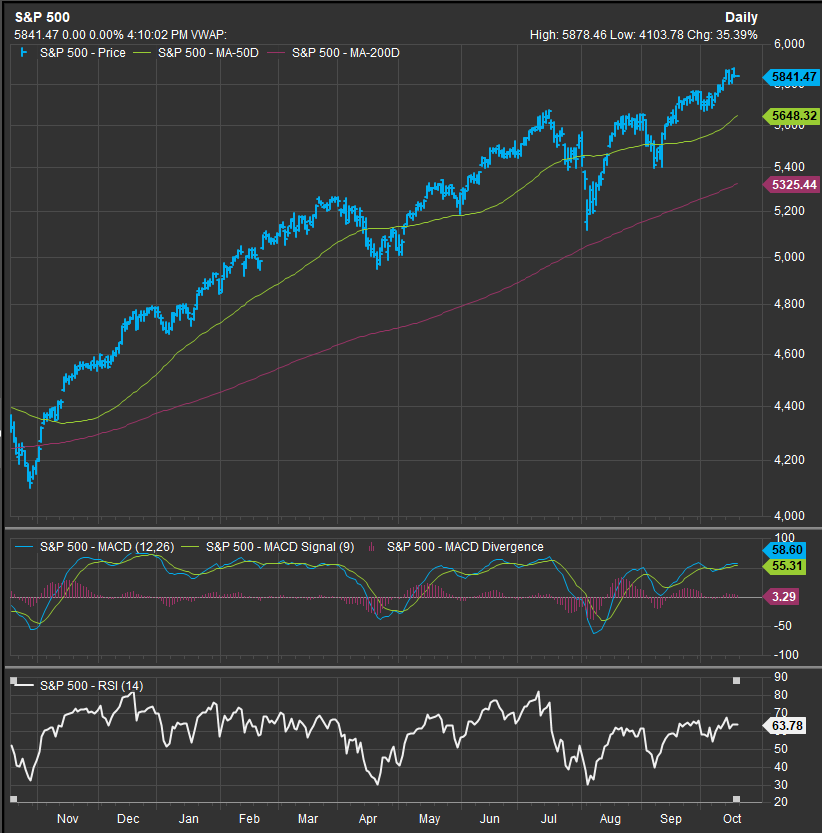Viewport: 822px width, 833px height.
Task: Click the 6,000 price axis label
Action: click(x=789, y=44)
